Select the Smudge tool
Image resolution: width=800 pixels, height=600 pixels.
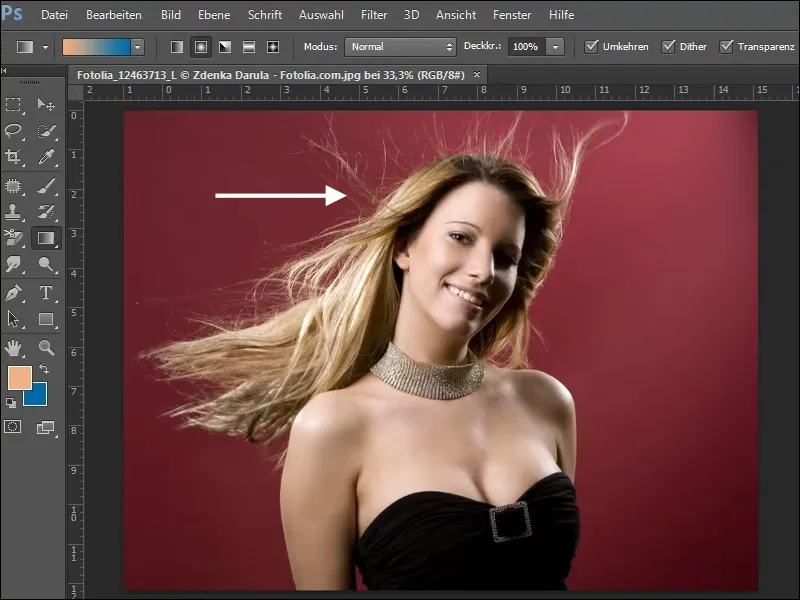13,264
